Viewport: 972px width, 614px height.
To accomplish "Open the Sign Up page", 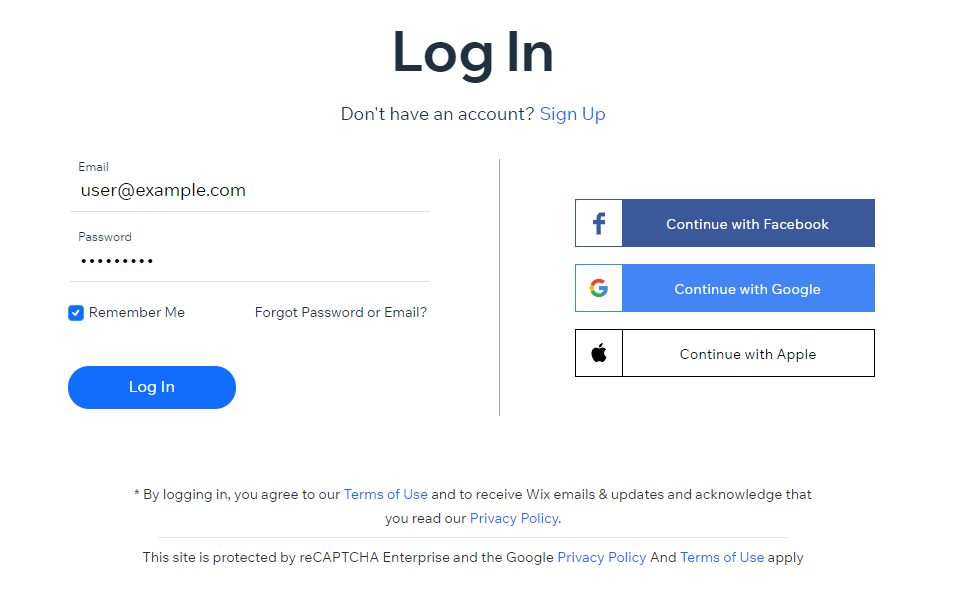I will pos(572,113).
